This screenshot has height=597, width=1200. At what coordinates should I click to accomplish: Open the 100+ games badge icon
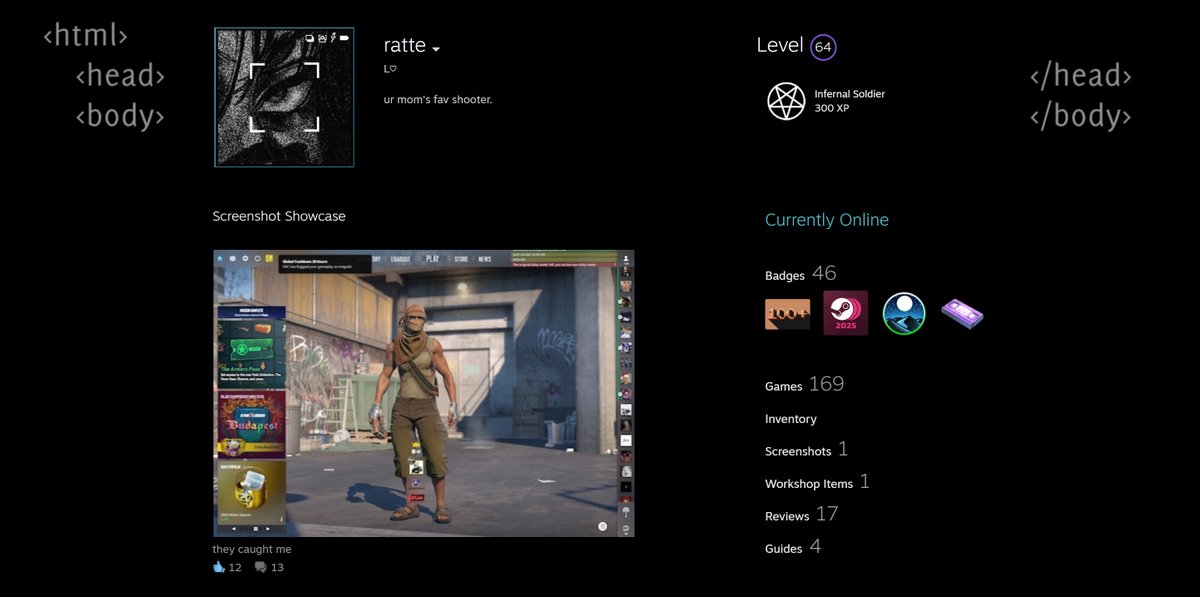(788, 314)
